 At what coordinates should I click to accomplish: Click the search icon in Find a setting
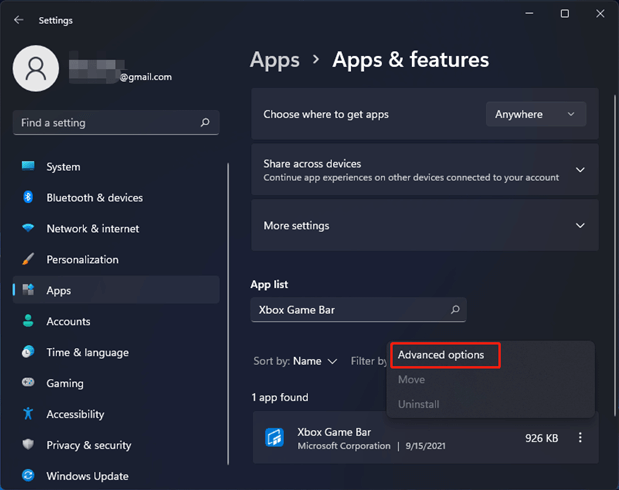pos(205,122)
